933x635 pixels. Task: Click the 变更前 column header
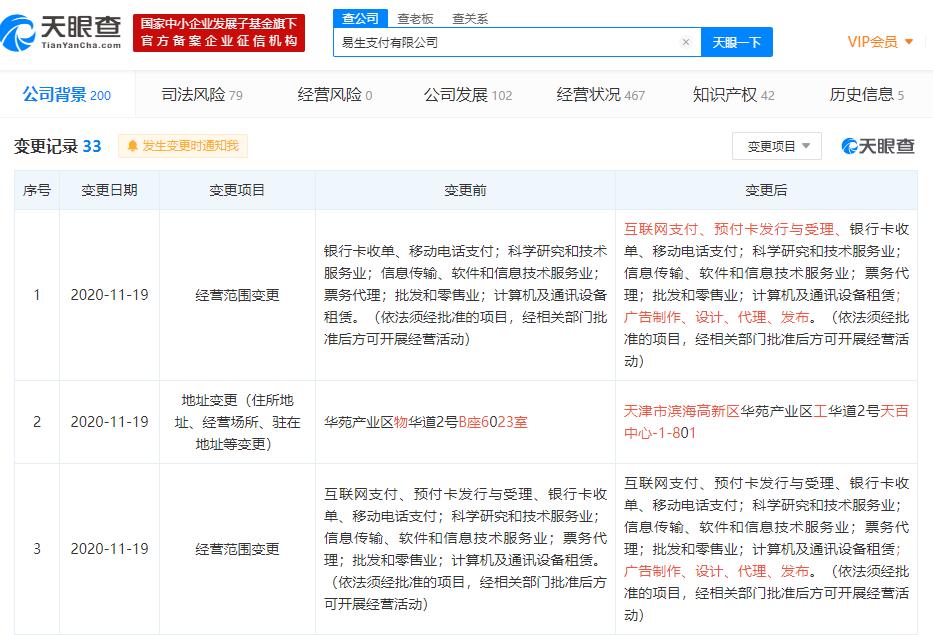point(465,190)
